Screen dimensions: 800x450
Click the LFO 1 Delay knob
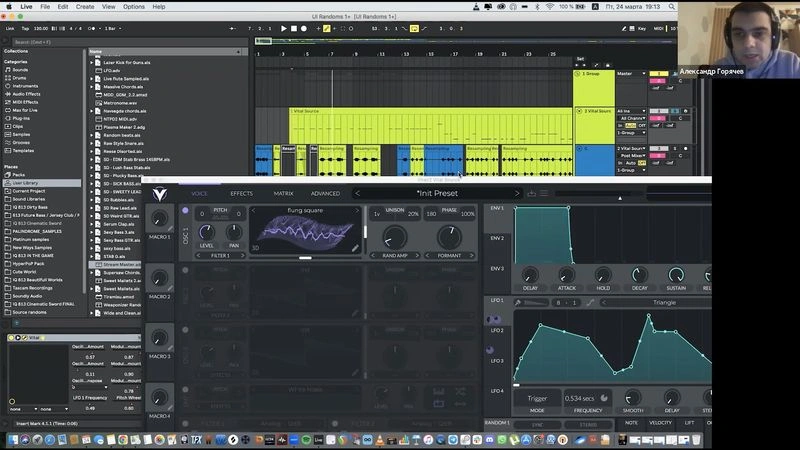671,397
